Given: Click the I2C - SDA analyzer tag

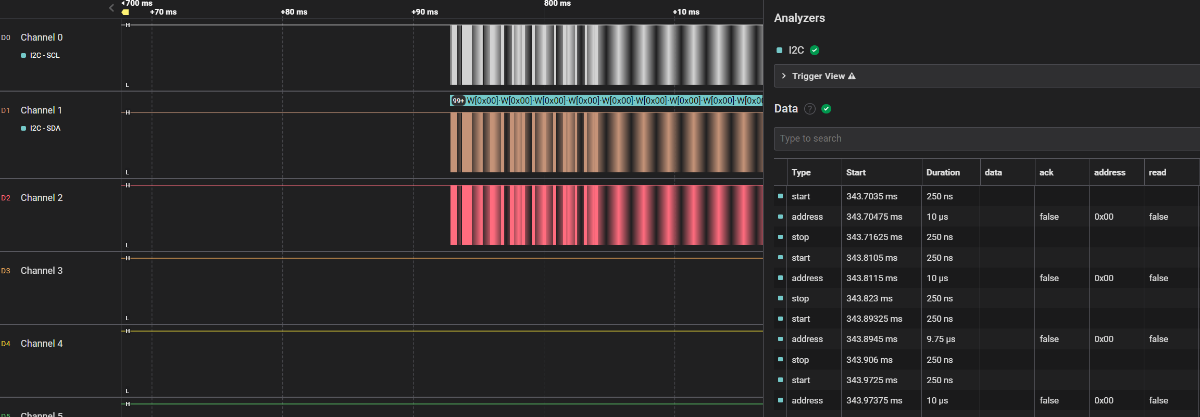Looking at the screenshot, I should (45, 128).
